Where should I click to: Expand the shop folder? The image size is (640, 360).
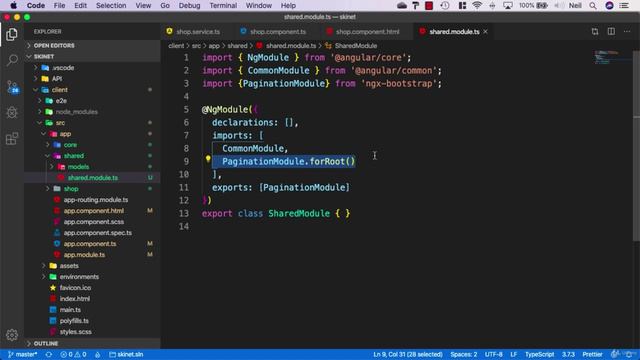pyautogui.click(x=92, y=189)
